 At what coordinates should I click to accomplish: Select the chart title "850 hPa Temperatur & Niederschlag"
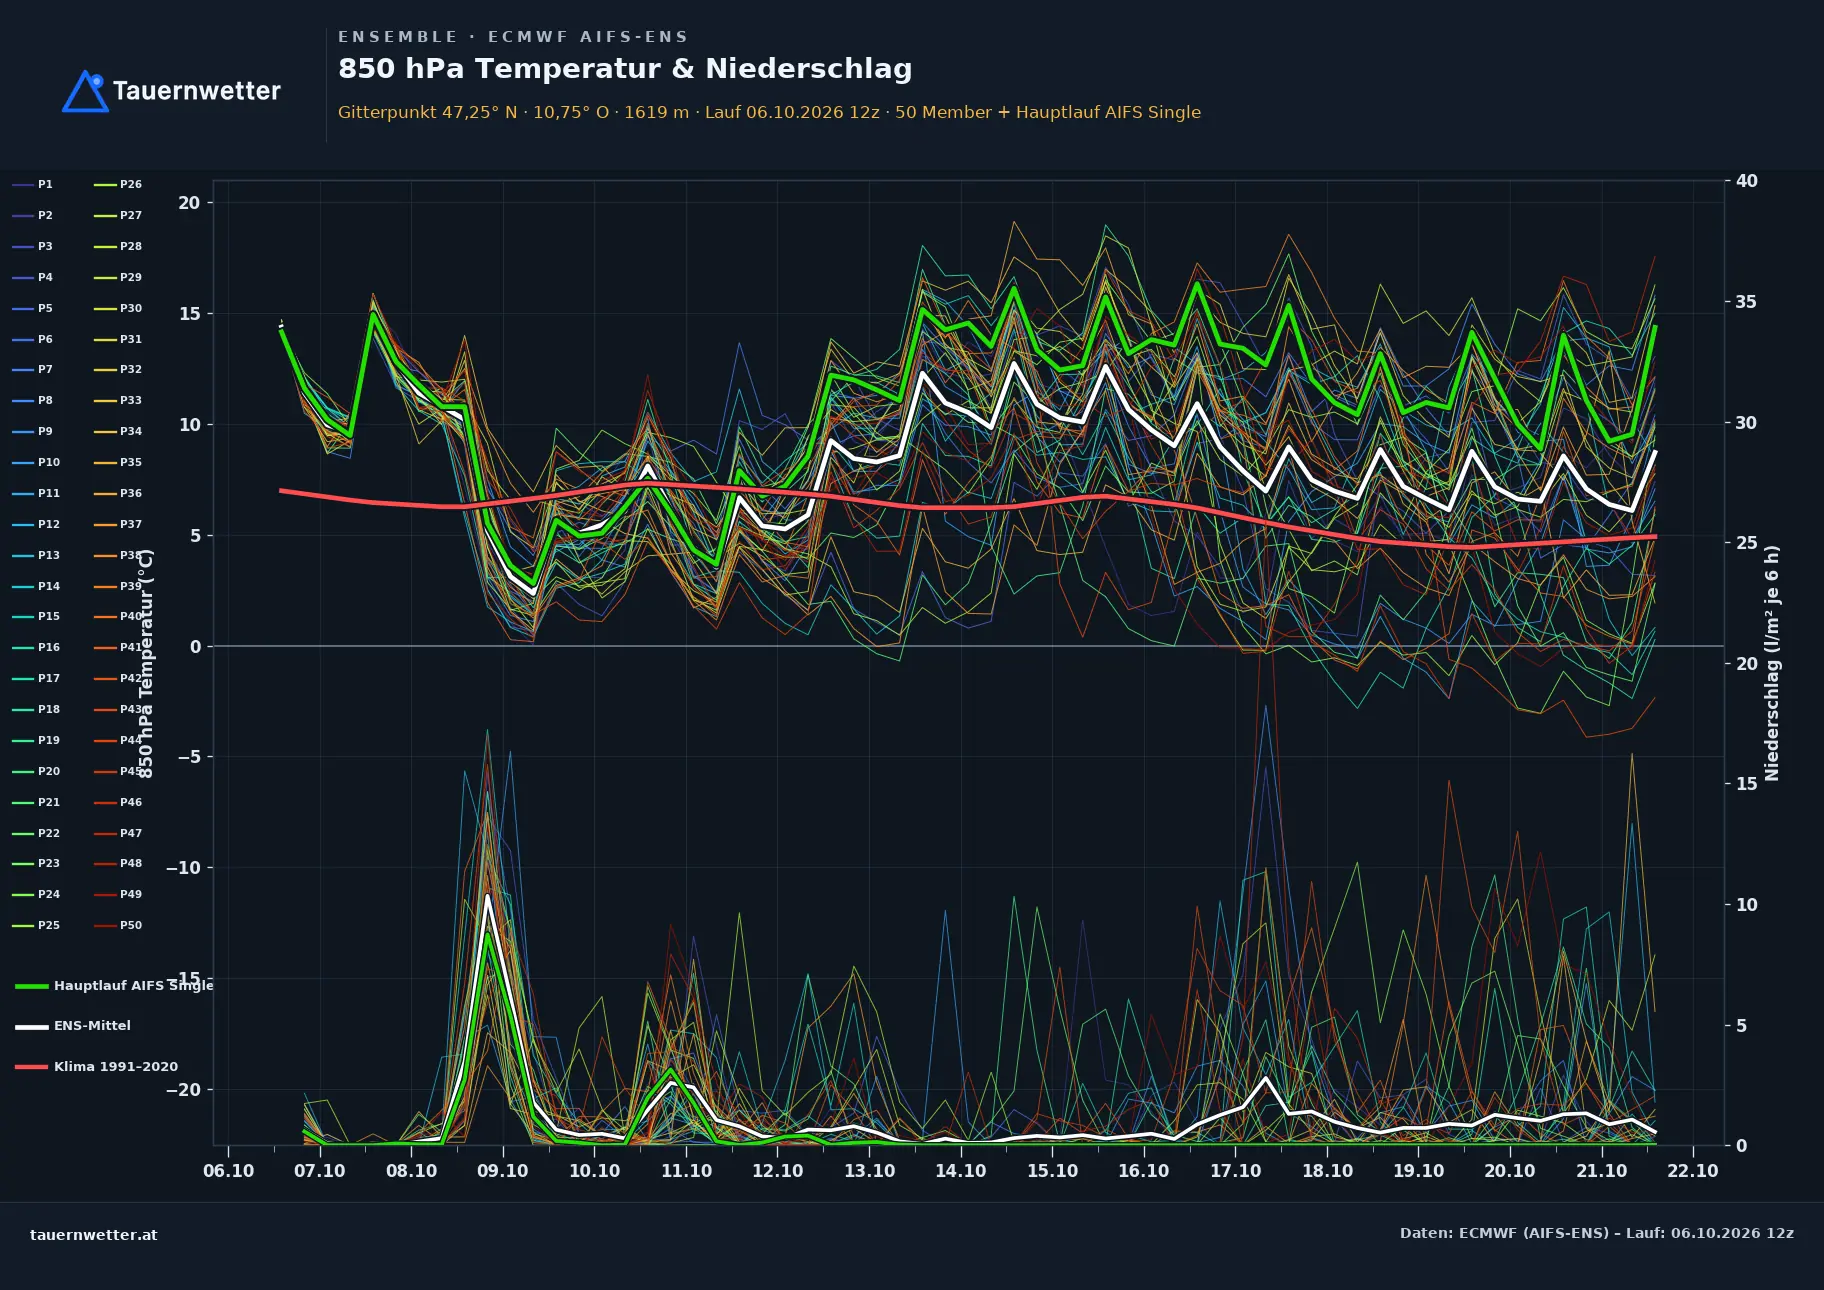625,68
